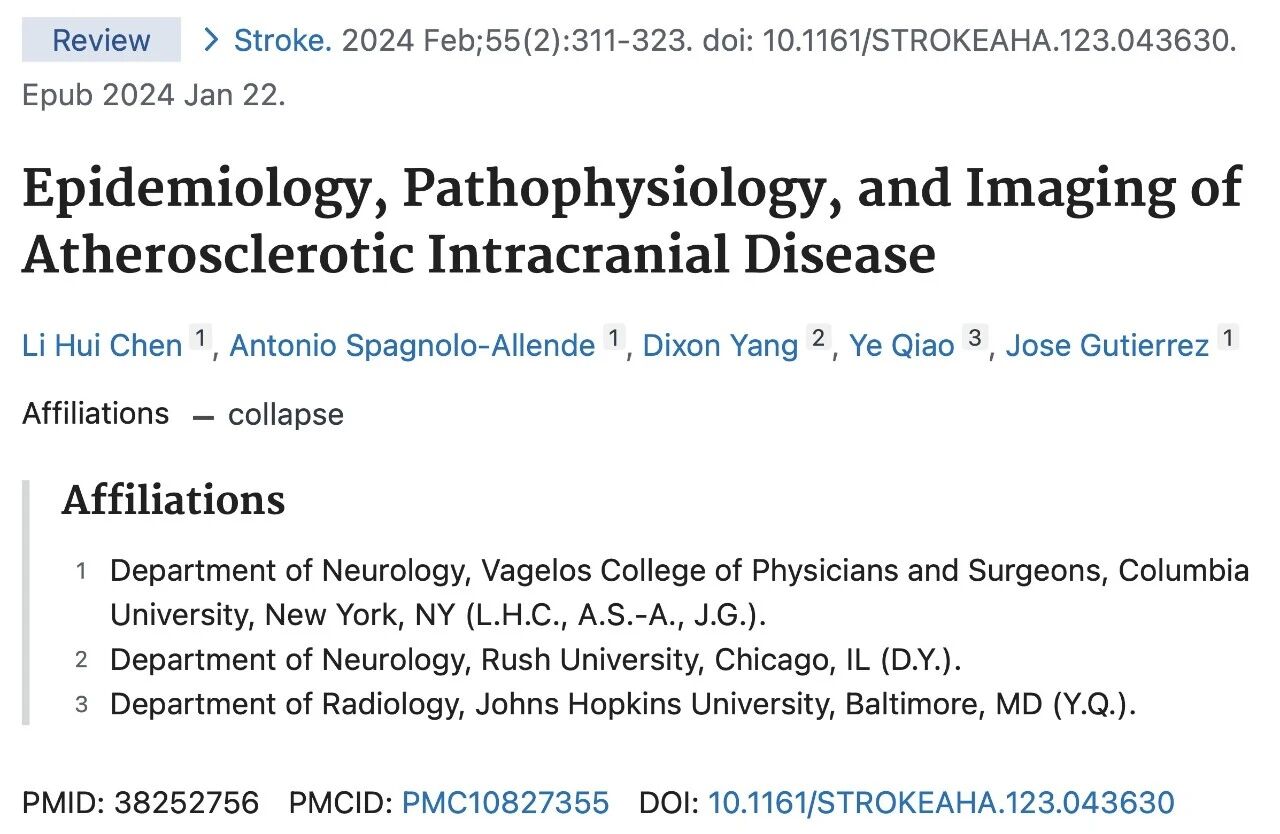Click the Johns Hopkins University affiliation entry
This screenshot has width=1280, height=834.
coord(623,704)
